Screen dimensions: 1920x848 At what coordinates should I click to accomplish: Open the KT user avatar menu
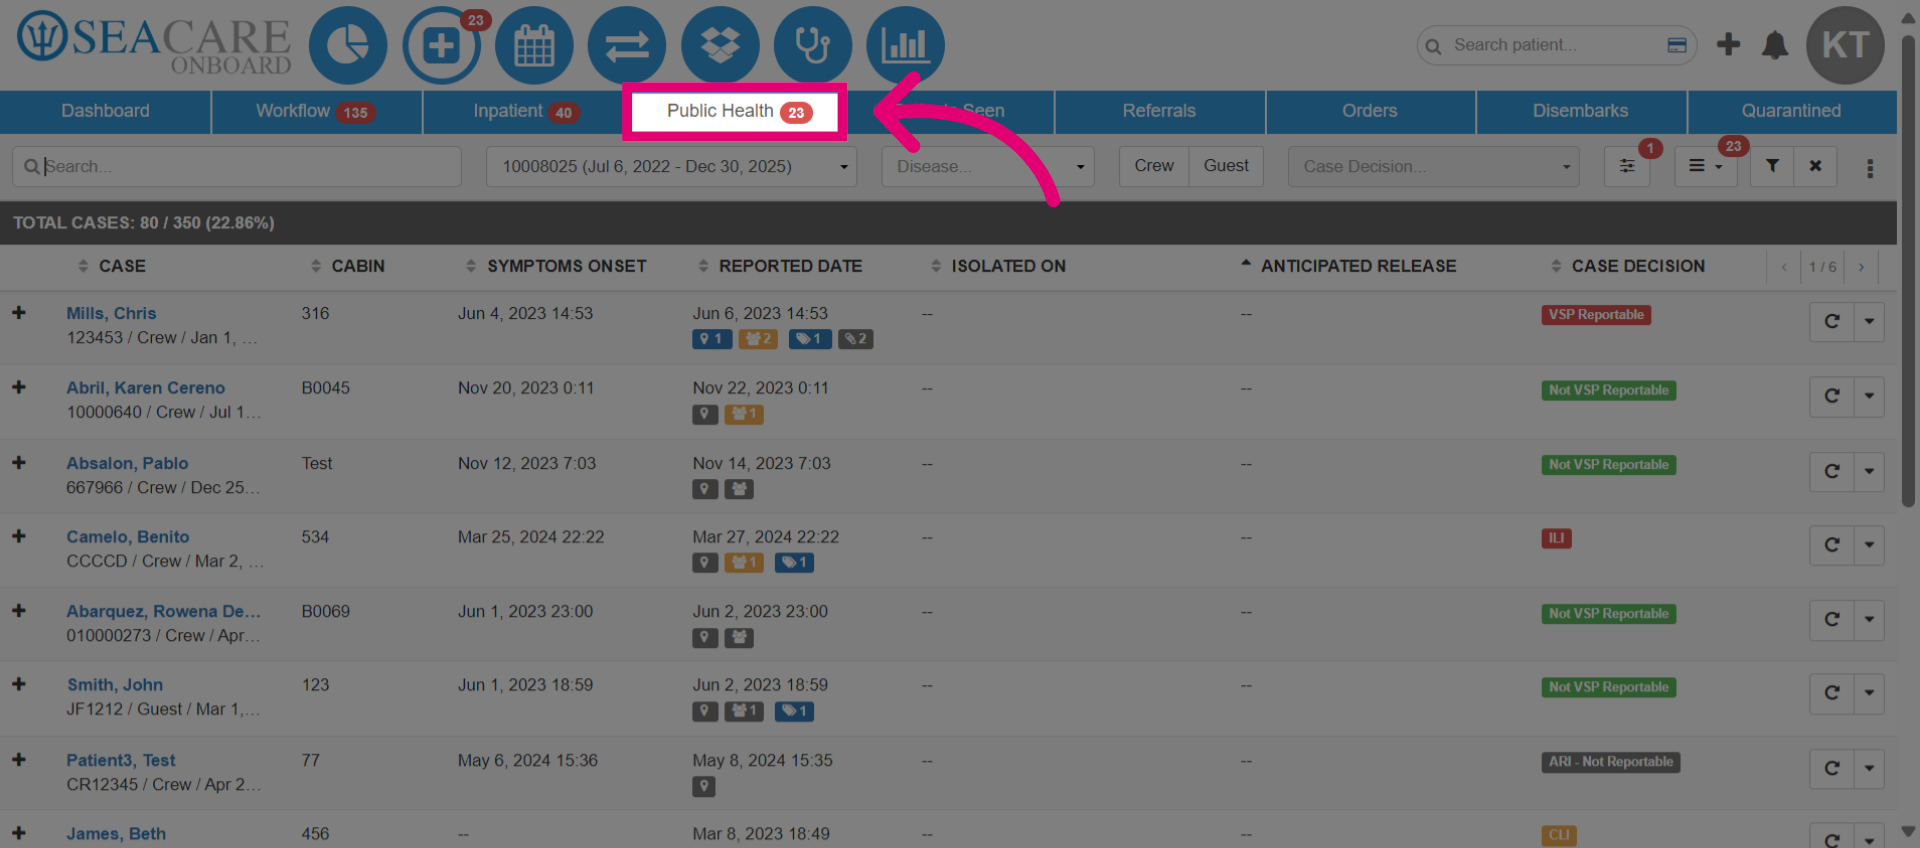click(x=1845, y=45)
